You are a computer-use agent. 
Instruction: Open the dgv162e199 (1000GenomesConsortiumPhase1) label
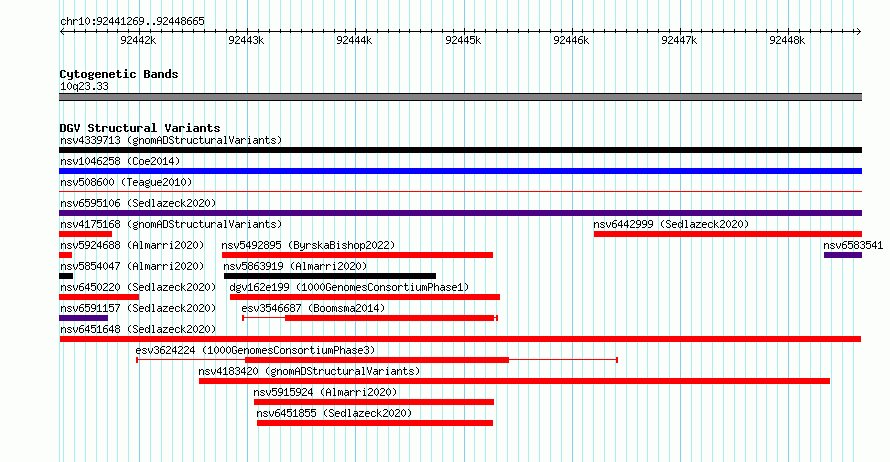[349, 287]
